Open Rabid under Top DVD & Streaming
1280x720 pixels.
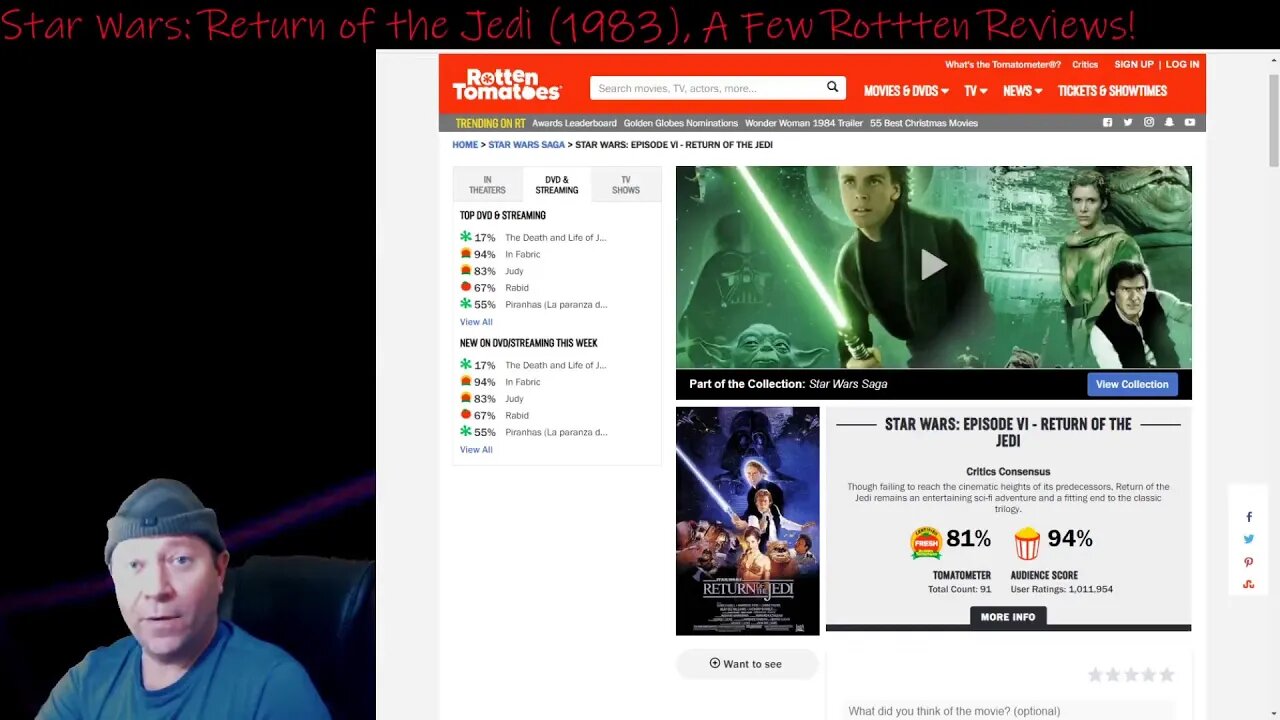pyautogui.click(x=516, y=288)
